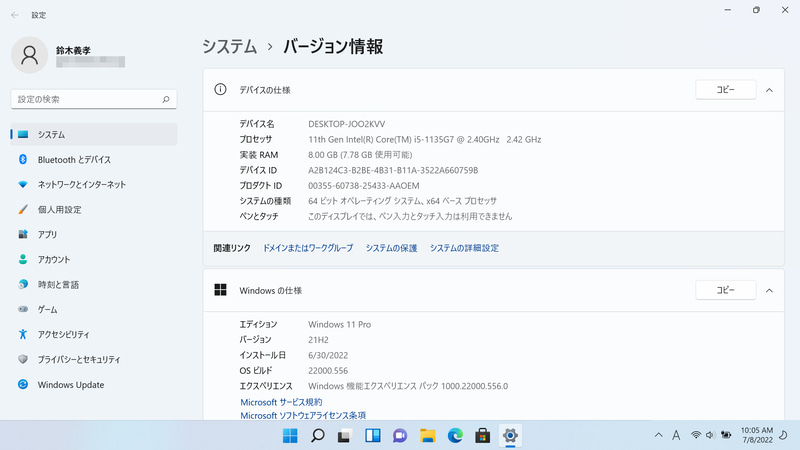Image resolution: width=800 pixels, height=450 pixels.
Task: Select the version value 21H2
Action: 318,340
